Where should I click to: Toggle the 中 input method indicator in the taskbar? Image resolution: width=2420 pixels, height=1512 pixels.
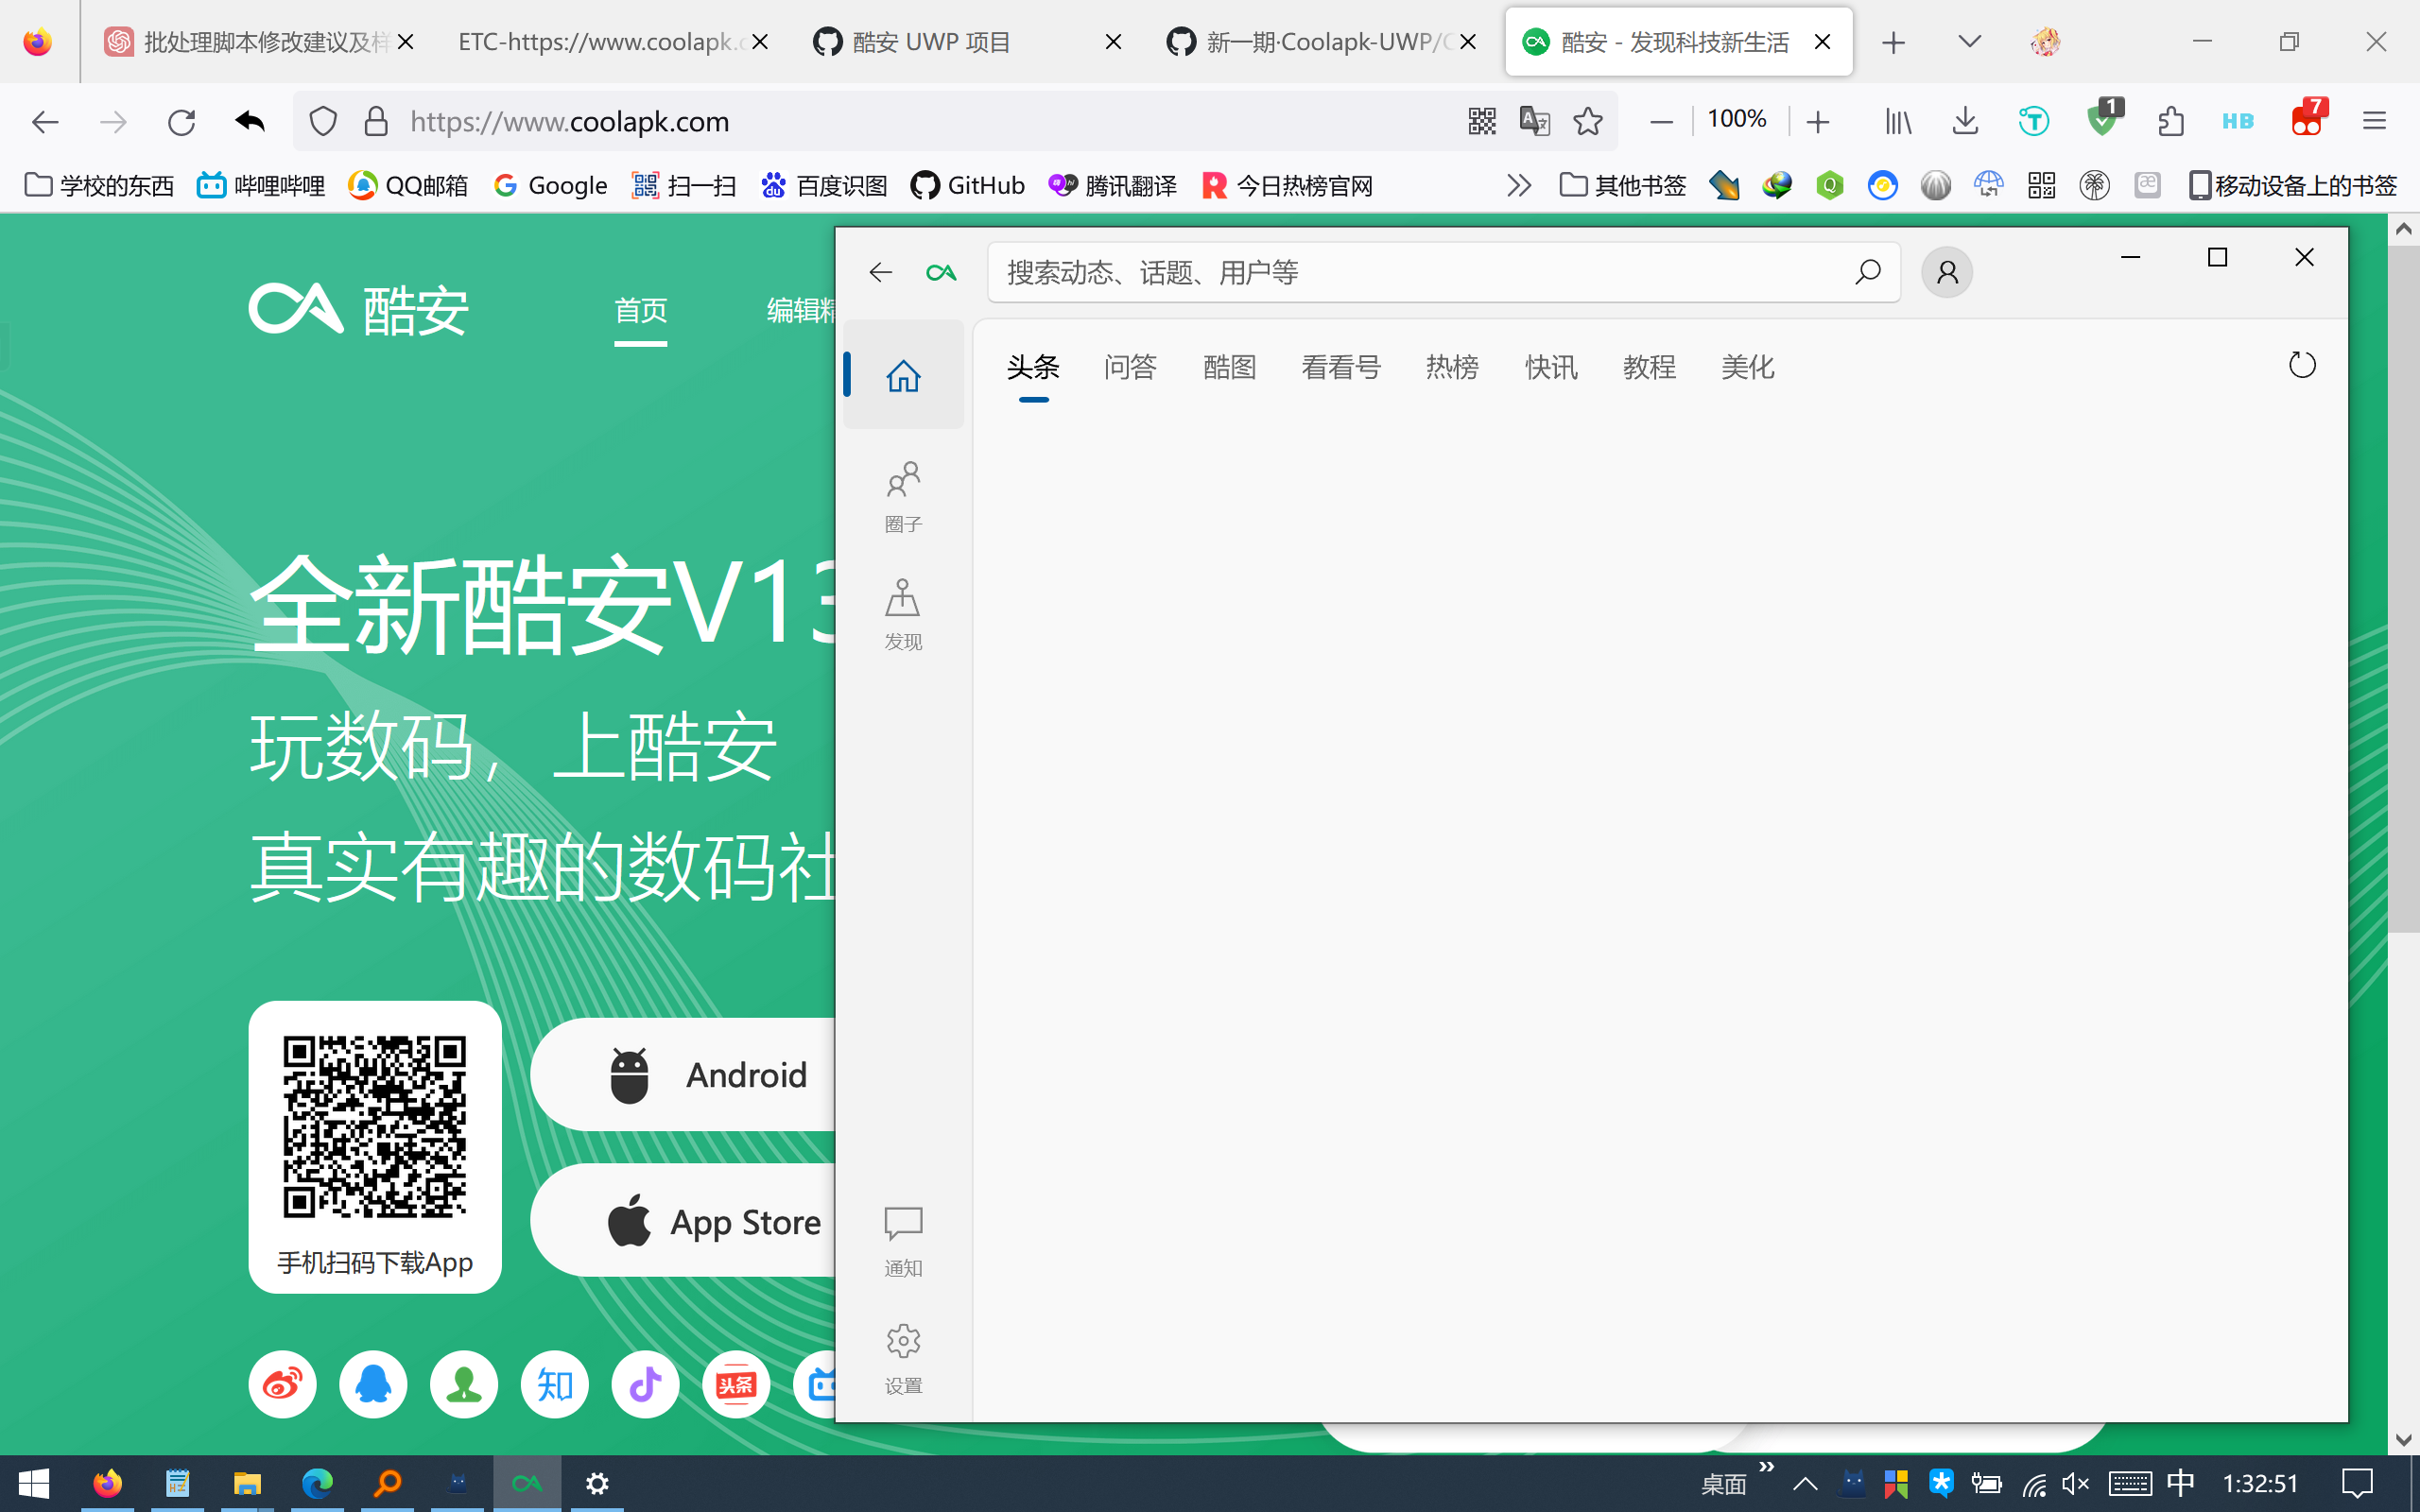(x=2180, y=1483)
